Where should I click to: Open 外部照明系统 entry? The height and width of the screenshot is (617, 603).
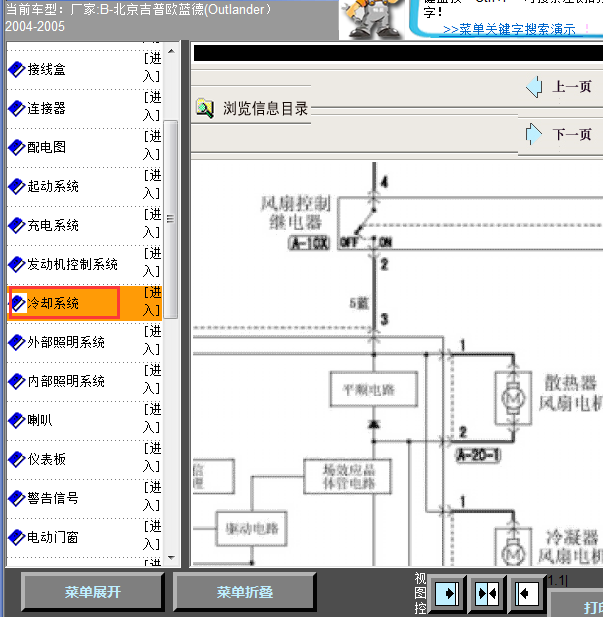tap(66, 342)
